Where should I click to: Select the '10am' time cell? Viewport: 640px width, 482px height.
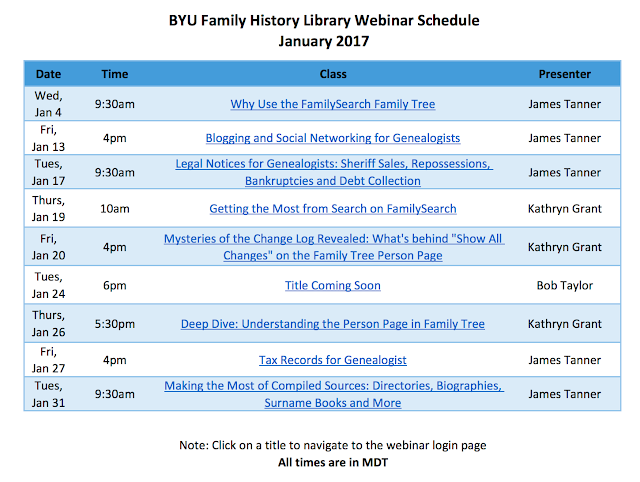pos(114,209)
